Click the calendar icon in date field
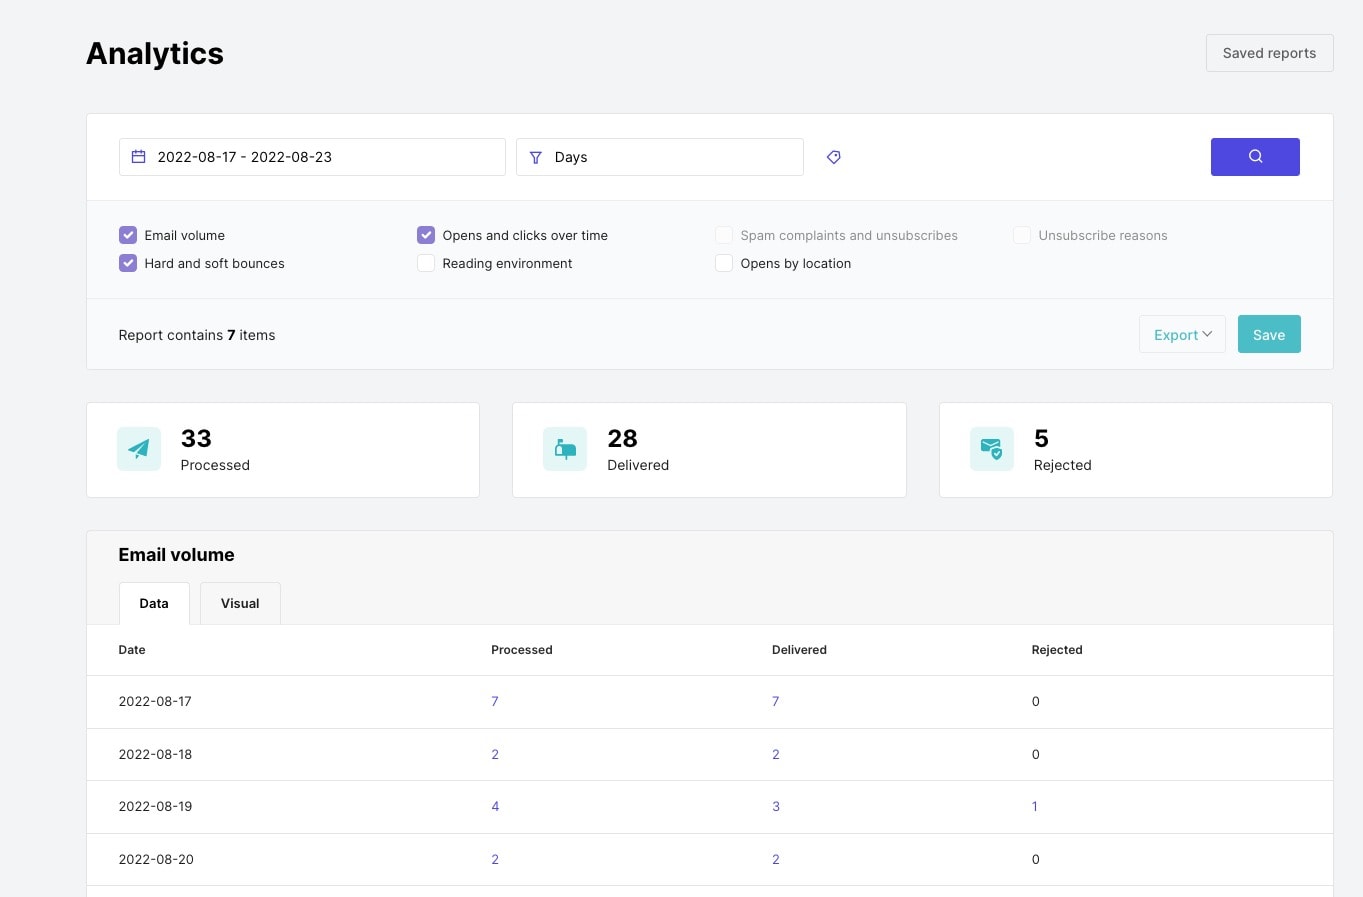The image size is (1363, 897). pos(139,157)
